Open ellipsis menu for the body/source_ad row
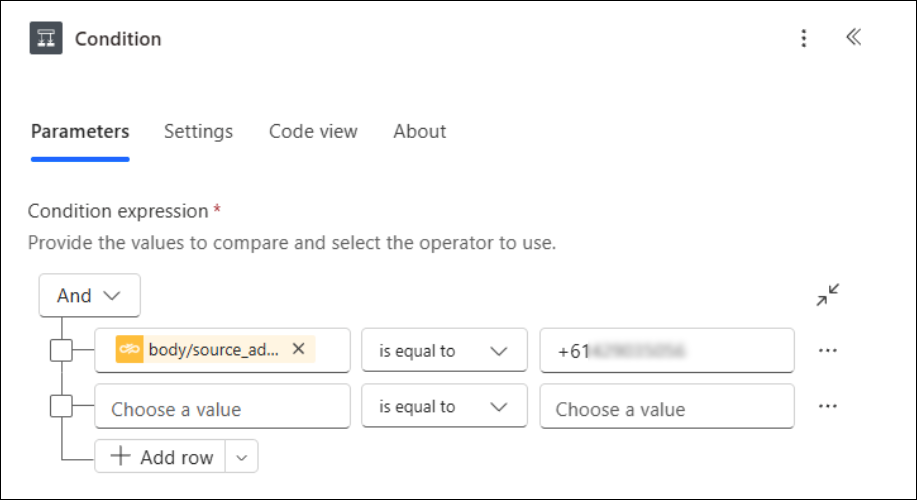 [x=828, y=350]
